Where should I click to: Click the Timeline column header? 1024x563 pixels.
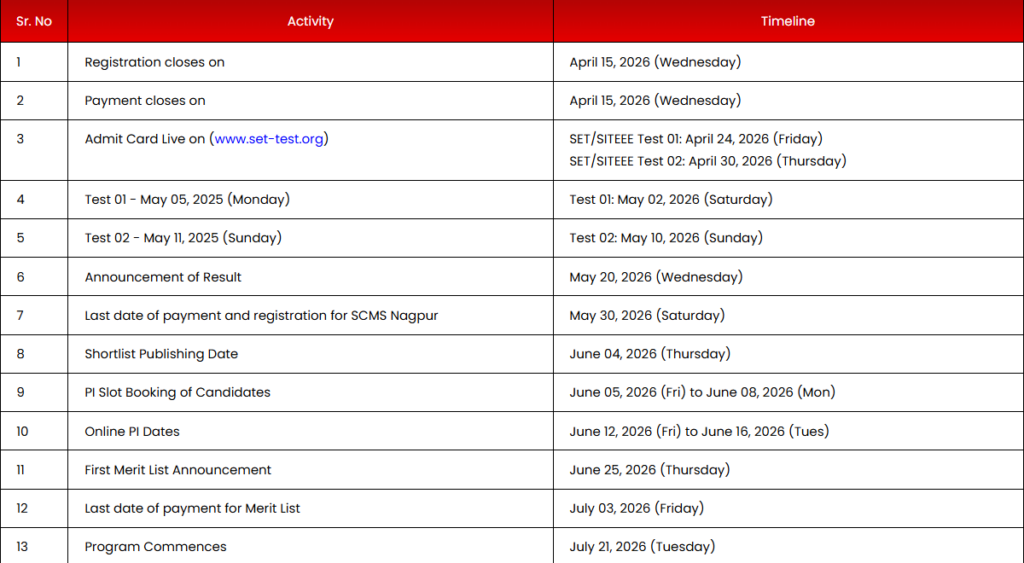788,21
